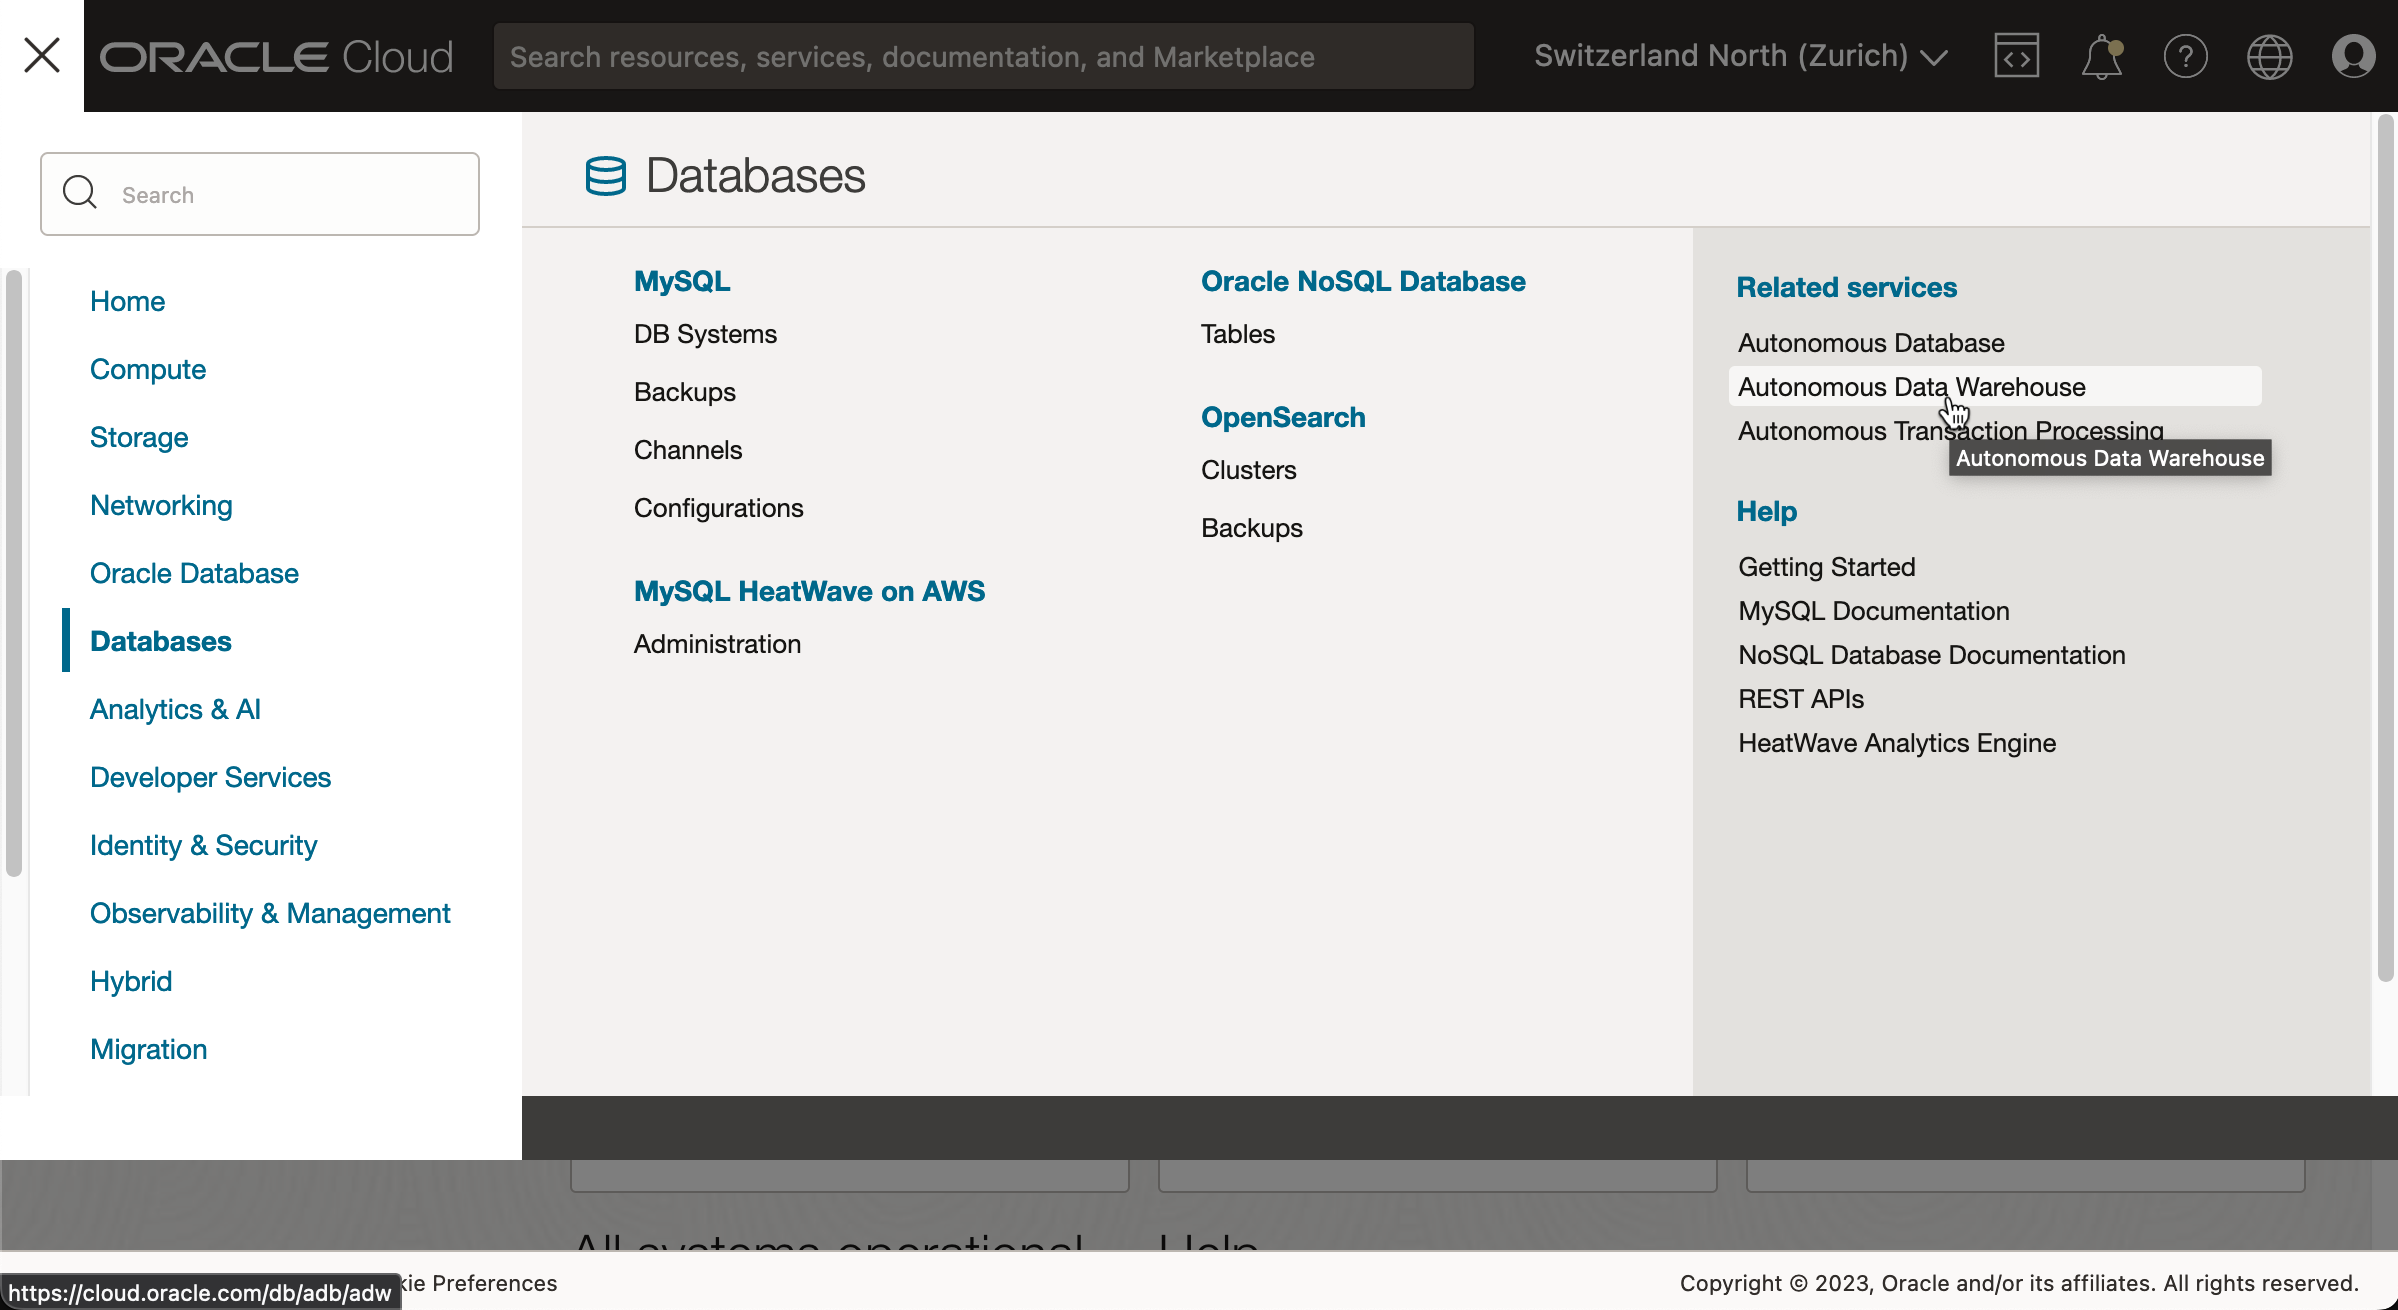This screenshot has width=2398, height=1310.
Task: Go to Home in the navigation menu
Action: [127, 301]
